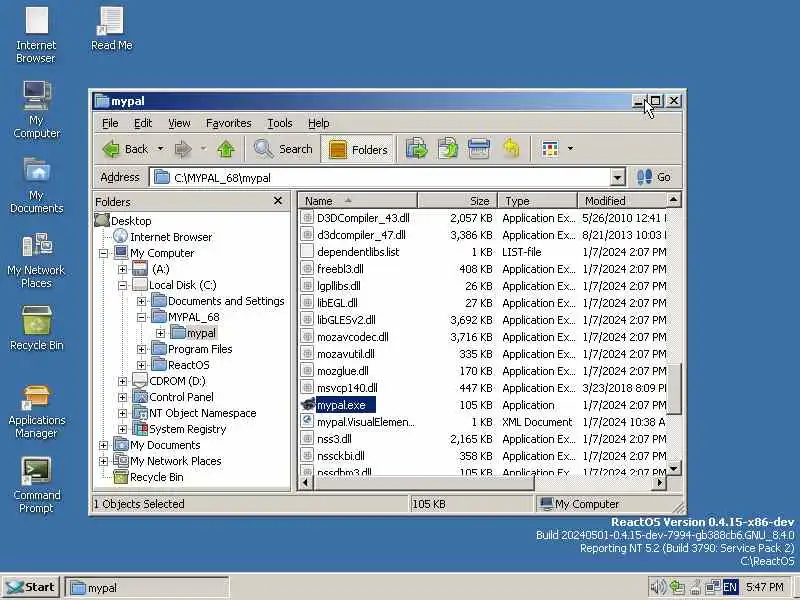
Task: Sort by the Name column header
Action: (358, 201)
